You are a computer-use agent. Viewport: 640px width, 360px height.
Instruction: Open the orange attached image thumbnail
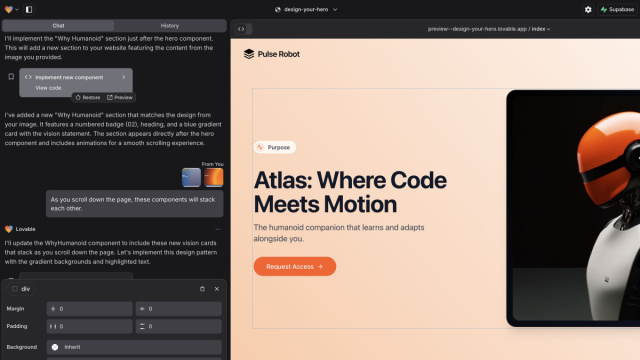click(x=213, y=178)
